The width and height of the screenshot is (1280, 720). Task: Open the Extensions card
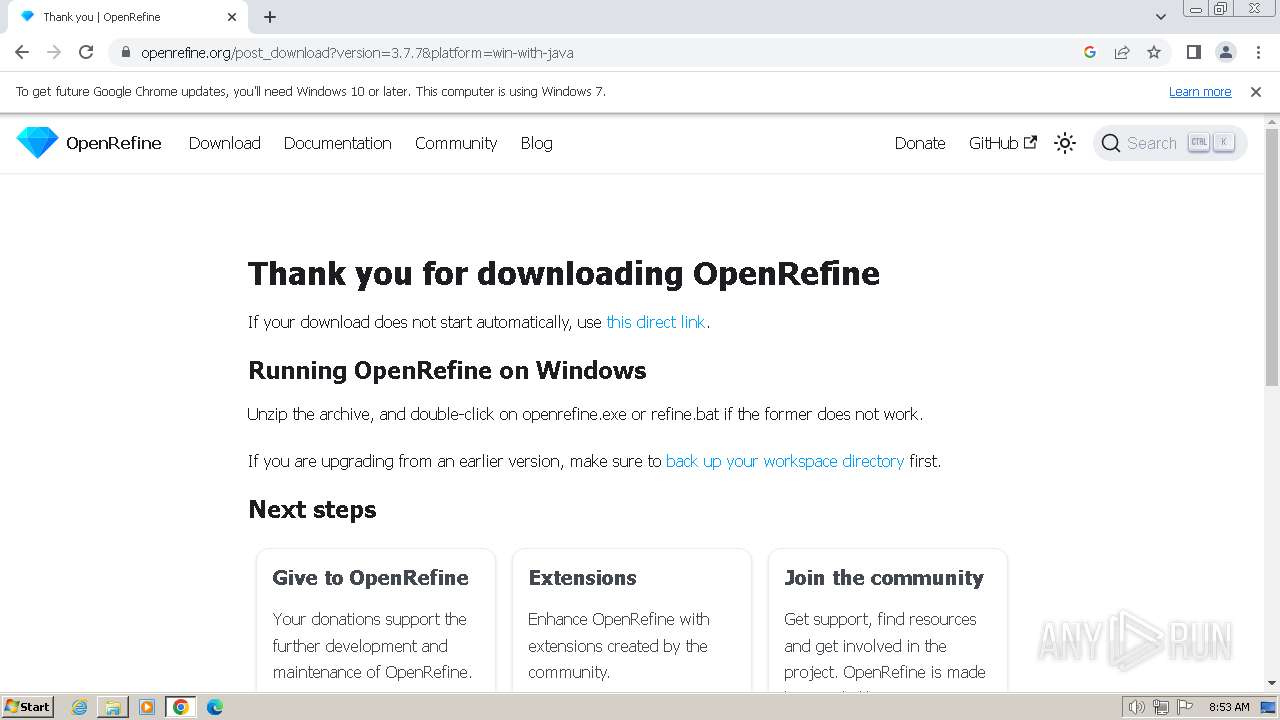(632, 620)
